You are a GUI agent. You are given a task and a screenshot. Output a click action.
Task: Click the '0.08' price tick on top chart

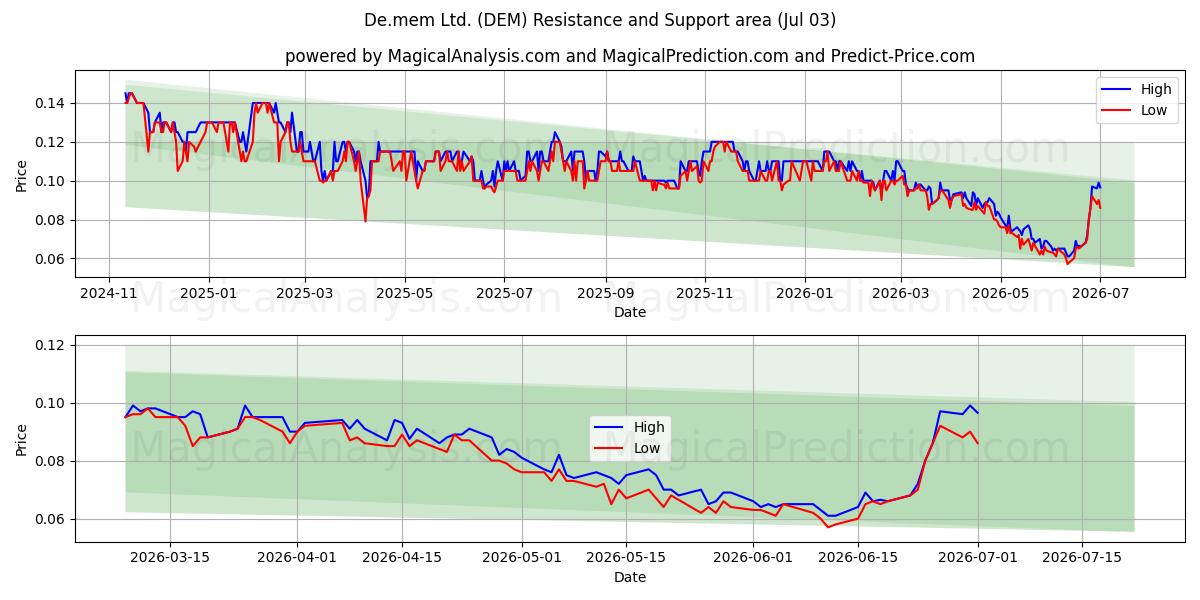[52, 220]
